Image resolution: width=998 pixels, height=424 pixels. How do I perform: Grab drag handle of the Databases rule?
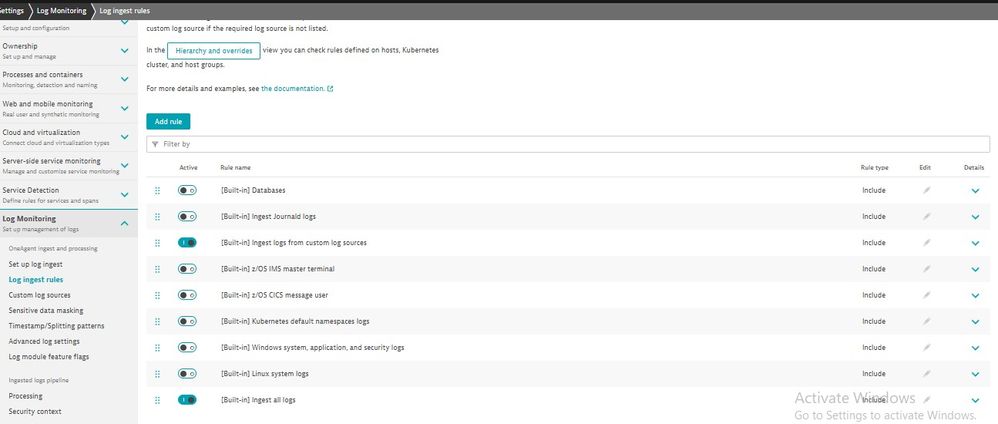pos(157,190)
